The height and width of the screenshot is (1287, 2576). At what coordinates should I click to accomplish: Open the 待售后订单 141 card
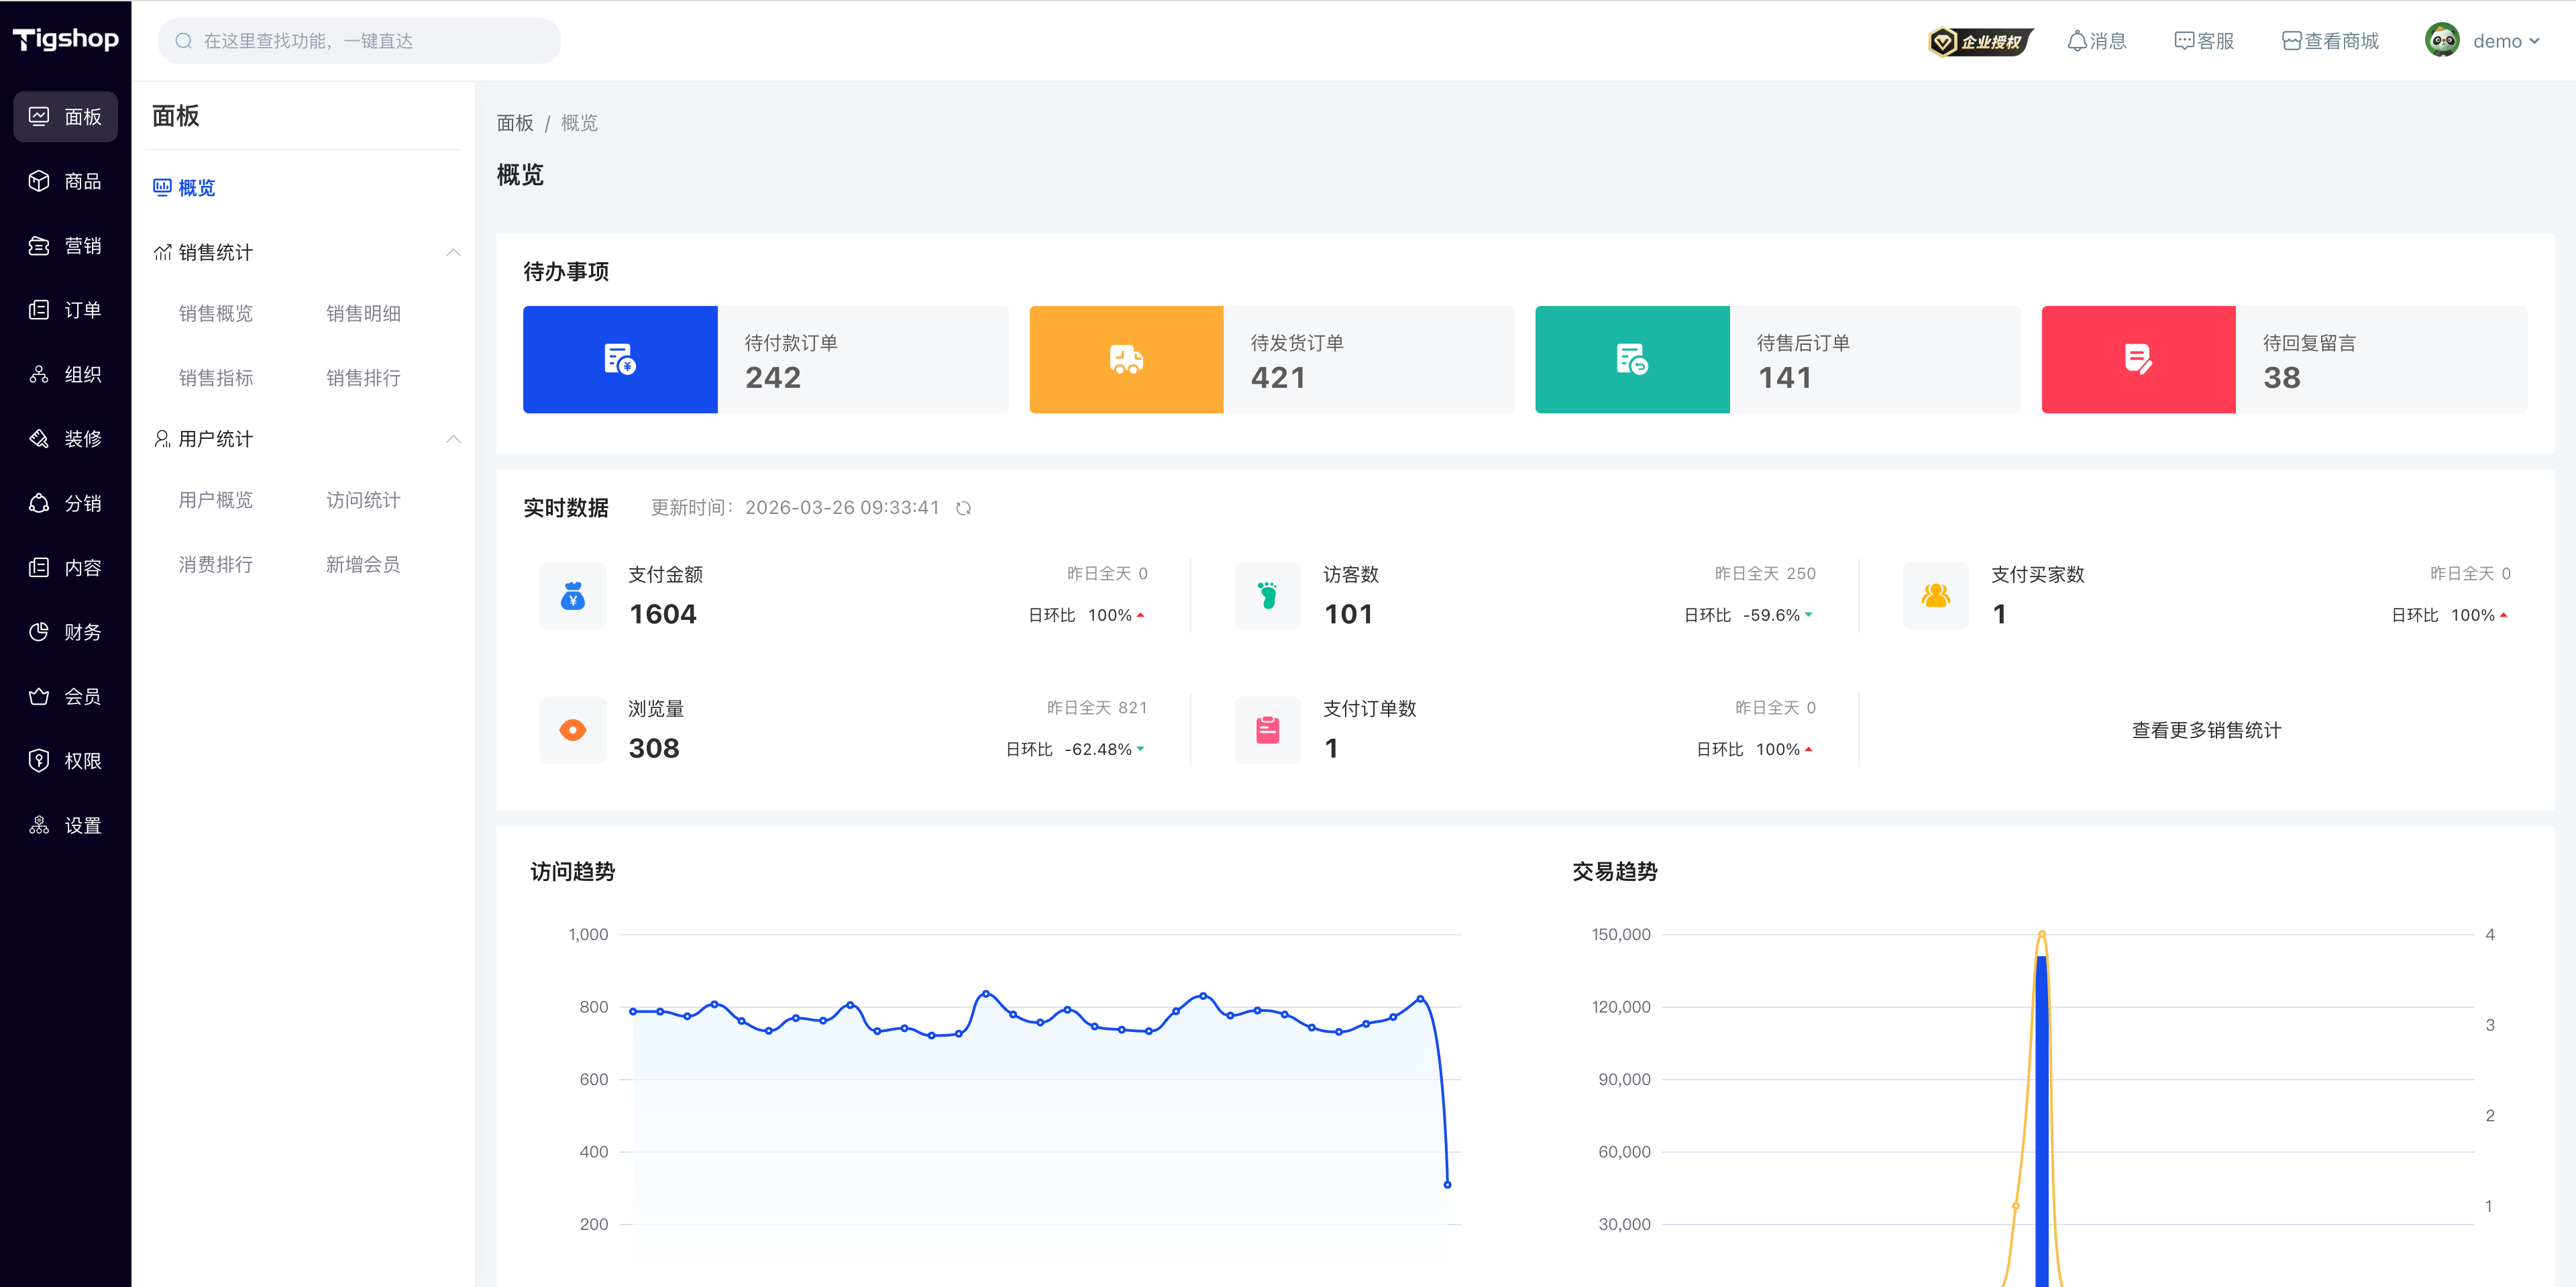1778,359
